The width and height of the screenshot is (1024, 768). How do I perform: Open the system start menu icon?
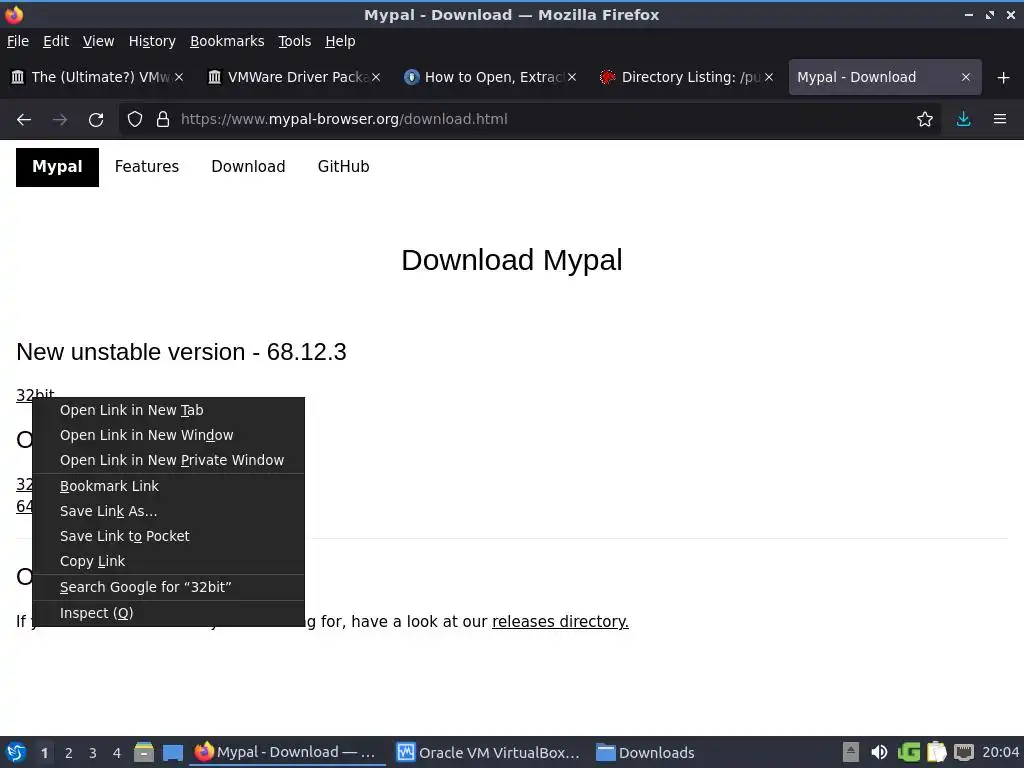(x=16, y=752)
